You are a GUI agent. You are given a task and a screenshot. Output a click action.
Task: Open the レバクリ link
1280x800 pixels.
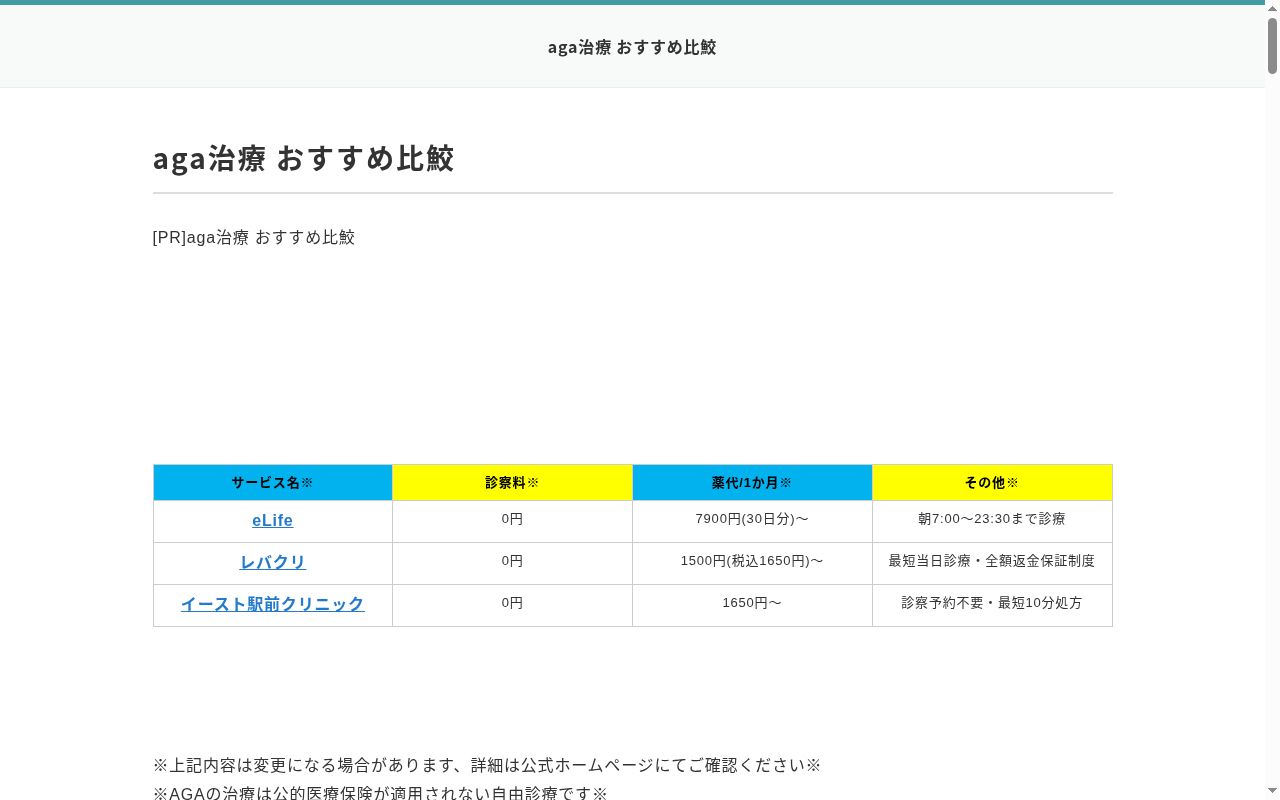click(x=272, y=563)
